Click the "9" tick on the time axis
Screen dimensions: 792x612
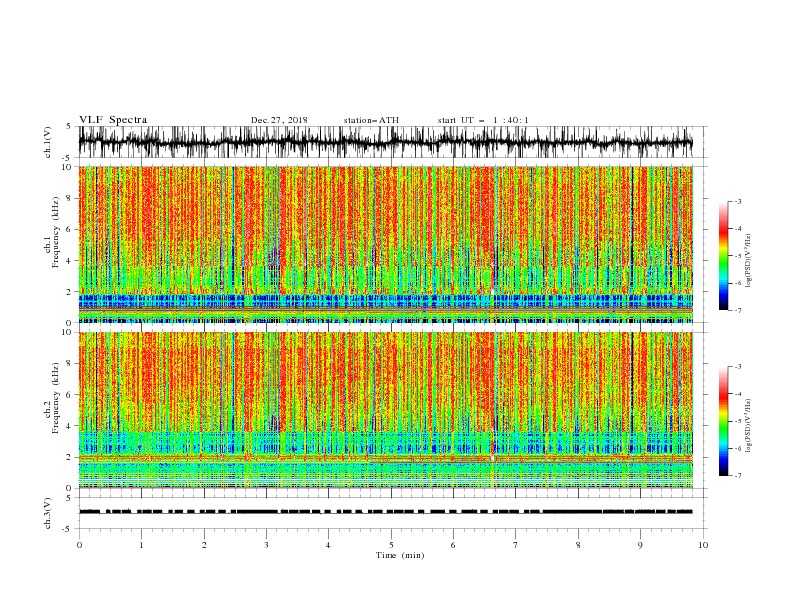[x=640, y=545]
